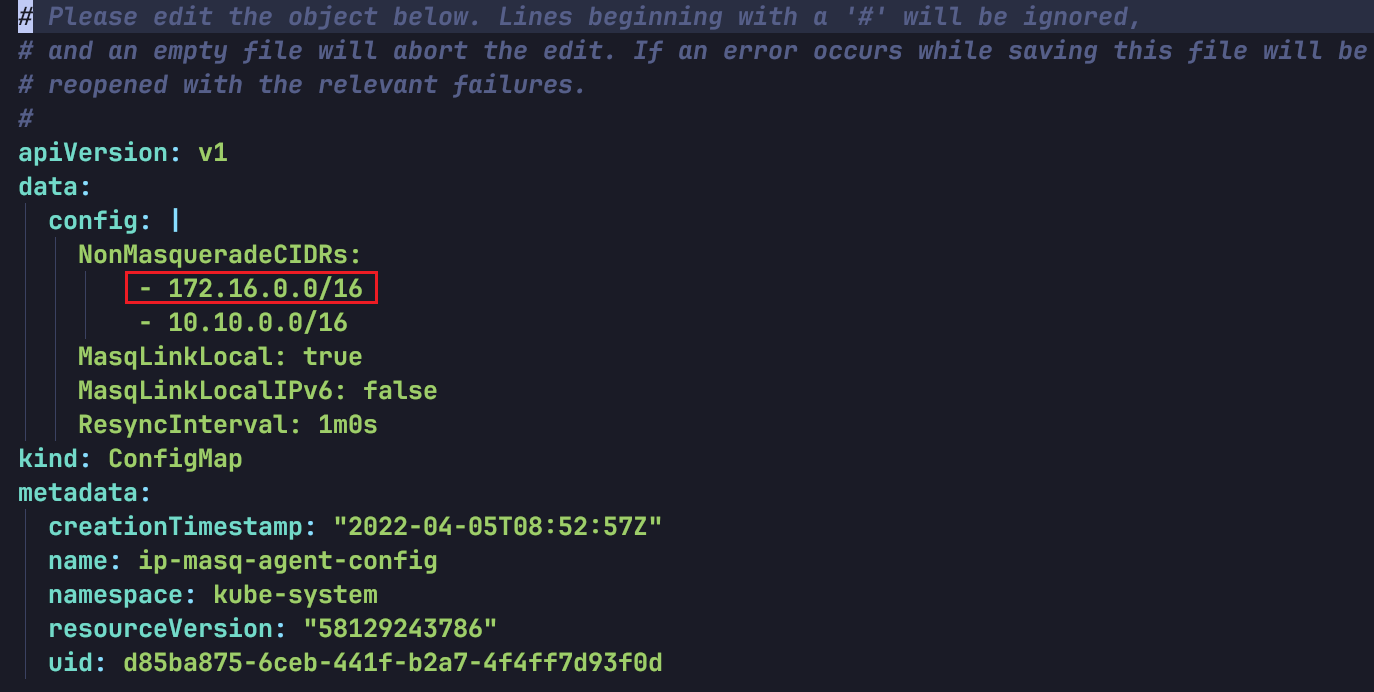The width and height of the screenshot is (1374, 692).
Task: Click the metadata: key line
Action: click(x=85, y=493)
